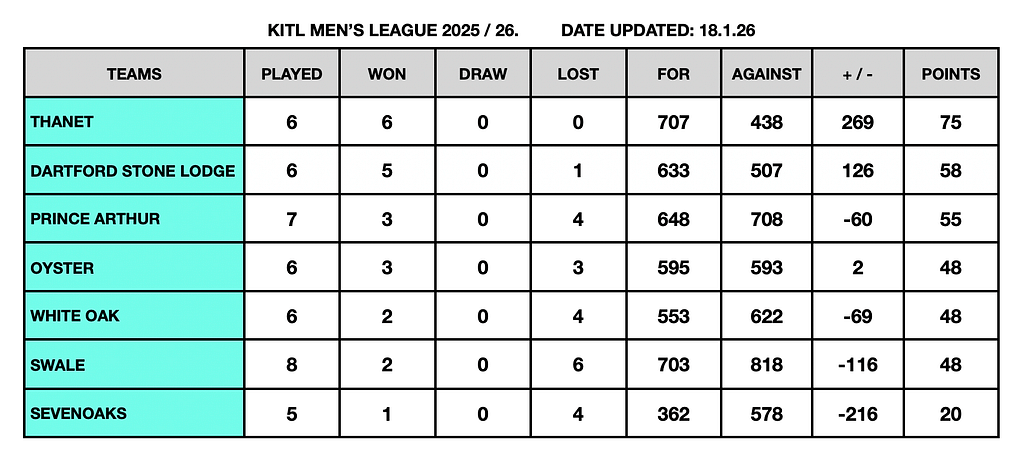The image size is (1024, 469).
Task: Select the DRAW column header
Action: (482, 74)
